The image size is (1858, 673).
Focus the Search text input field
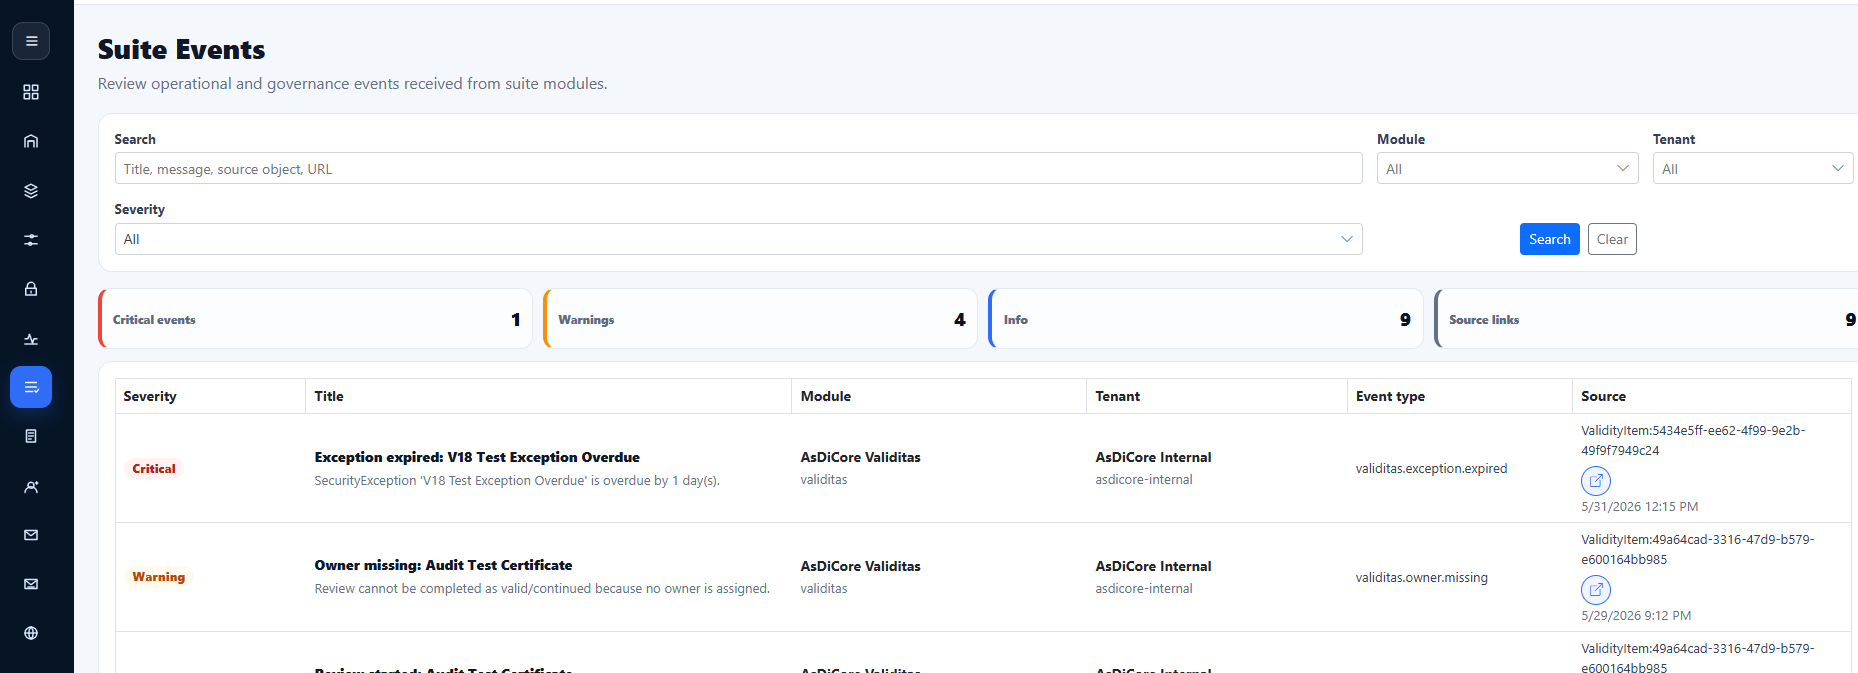pos(738,169)
